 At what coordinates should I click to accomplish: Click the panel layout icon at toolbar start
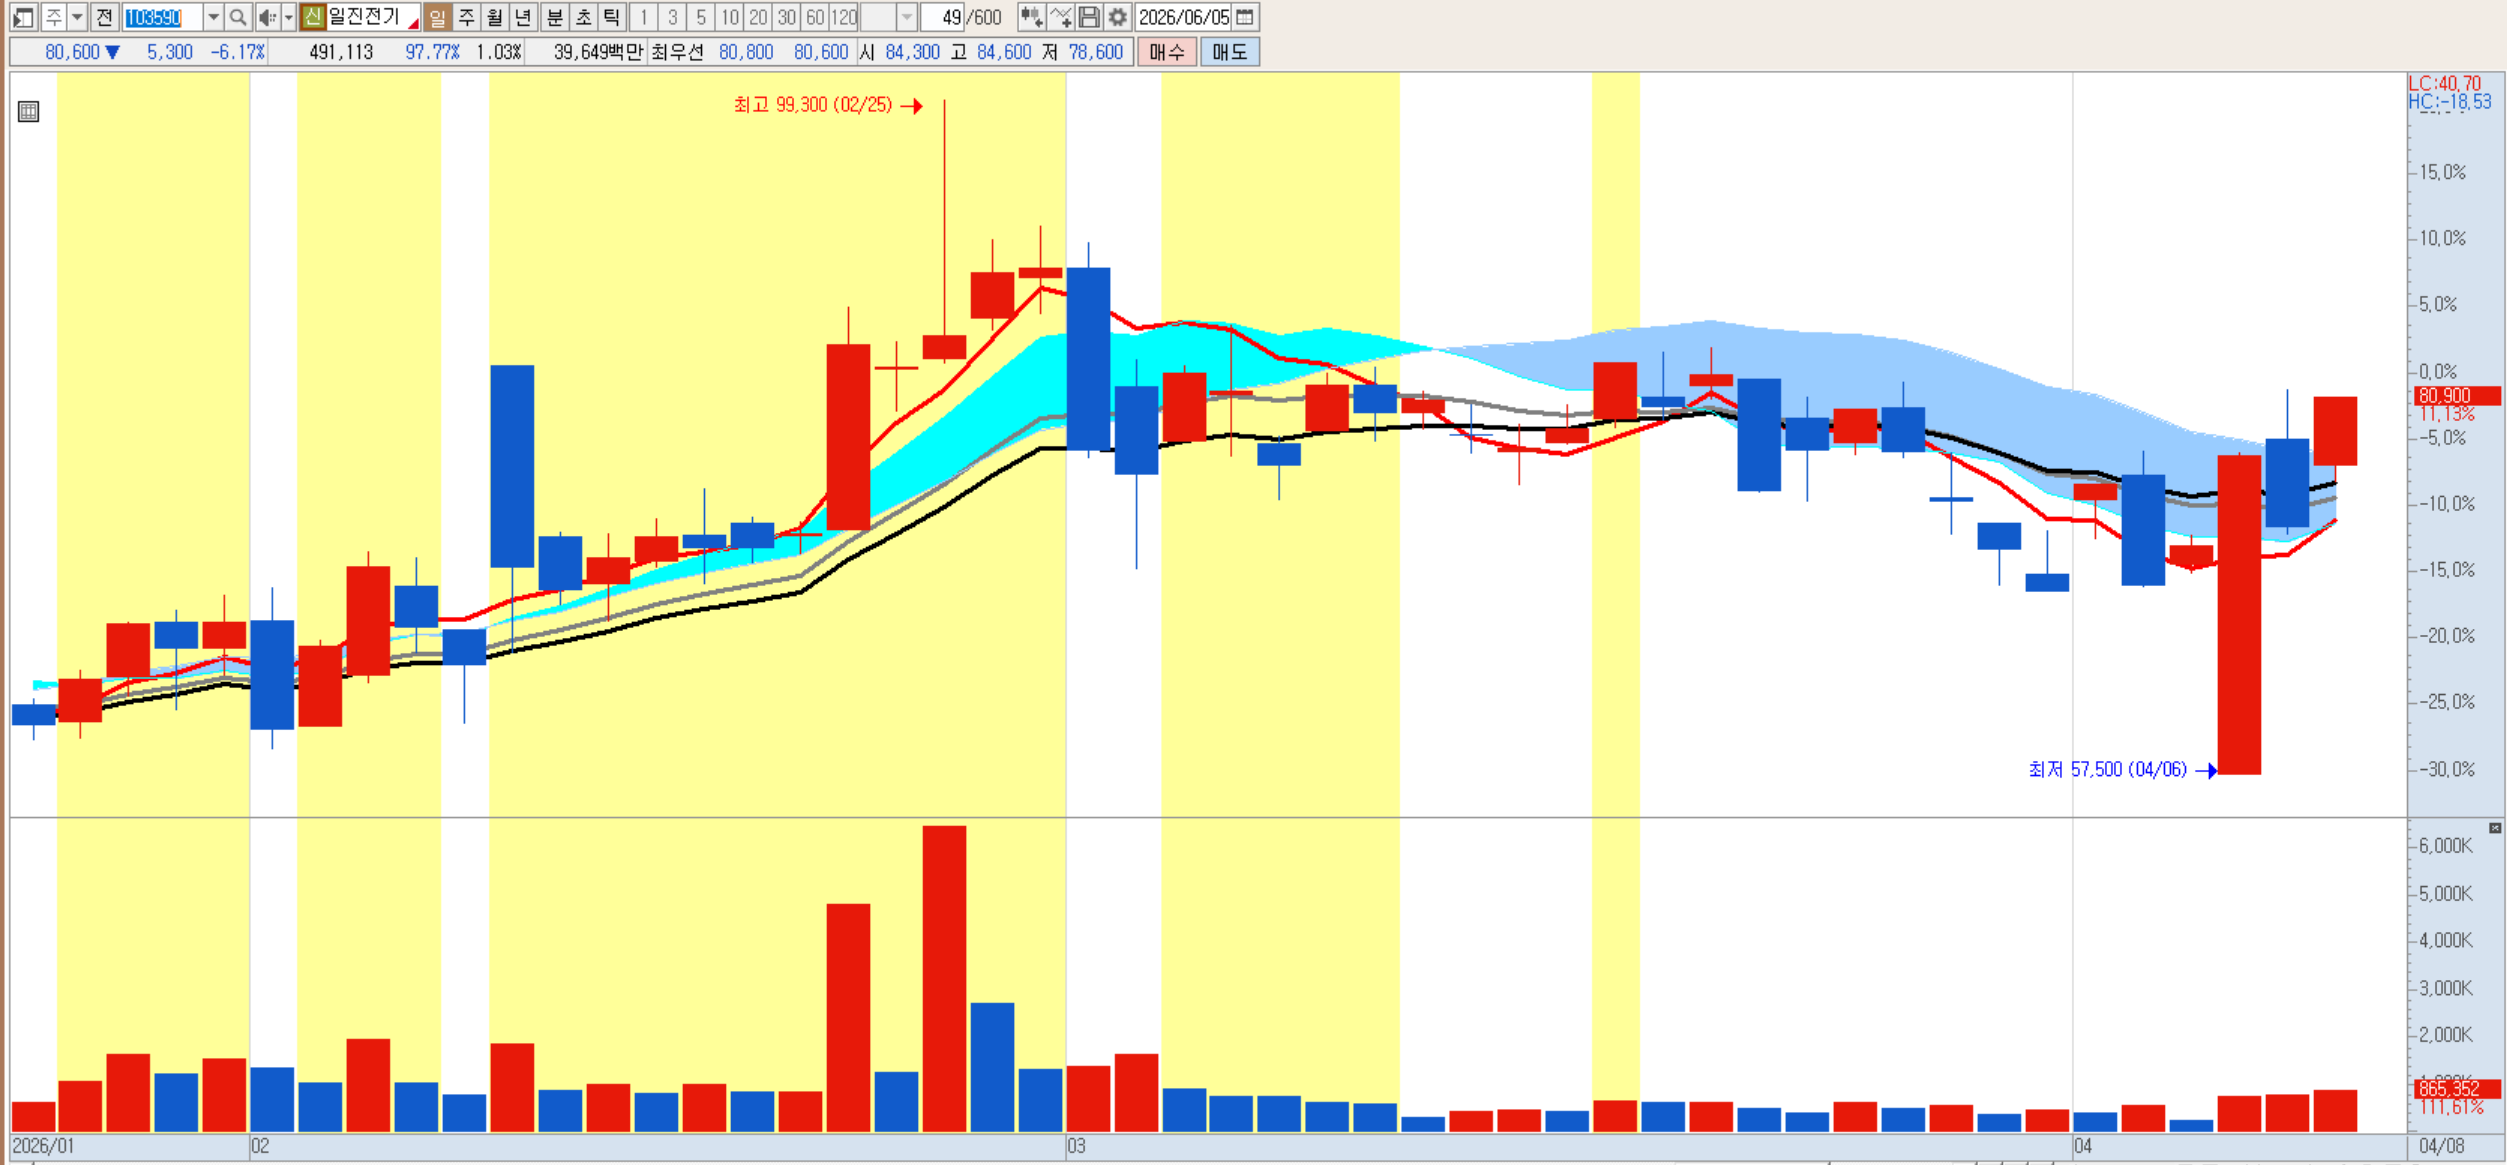pyautogui.click(x=23, y=17)
